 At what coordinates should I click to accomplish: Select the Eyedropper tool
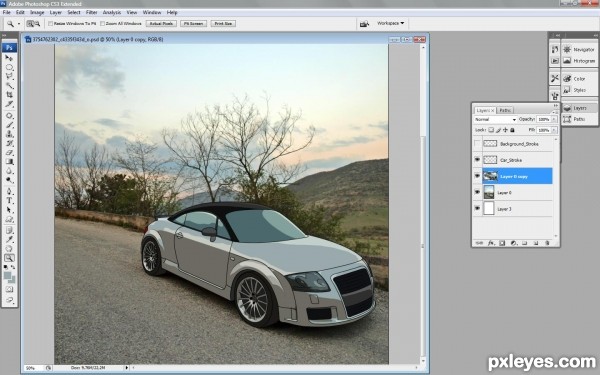9,240
